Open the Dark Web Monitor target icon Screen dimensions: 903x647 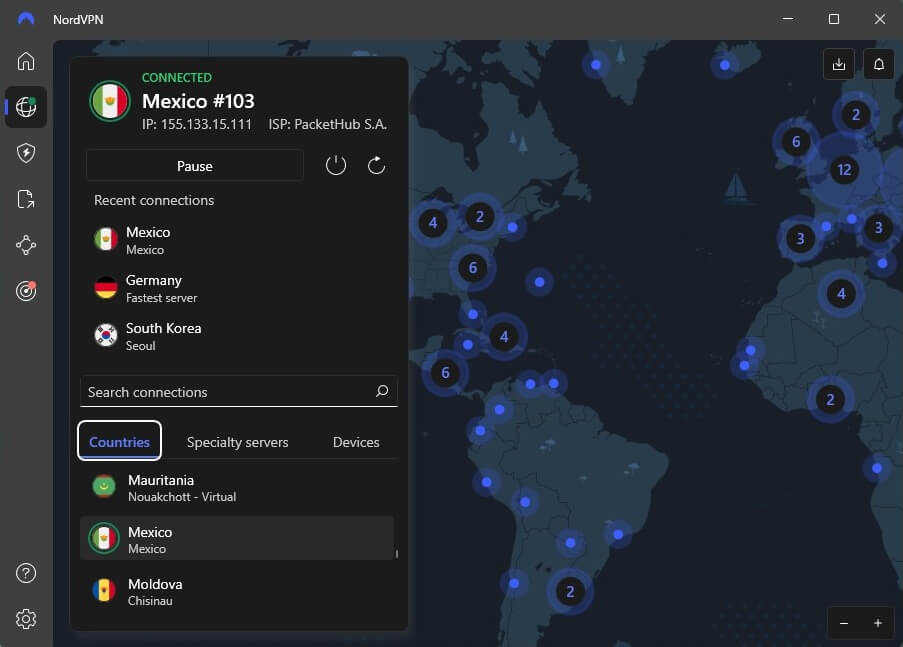(26, 290)
